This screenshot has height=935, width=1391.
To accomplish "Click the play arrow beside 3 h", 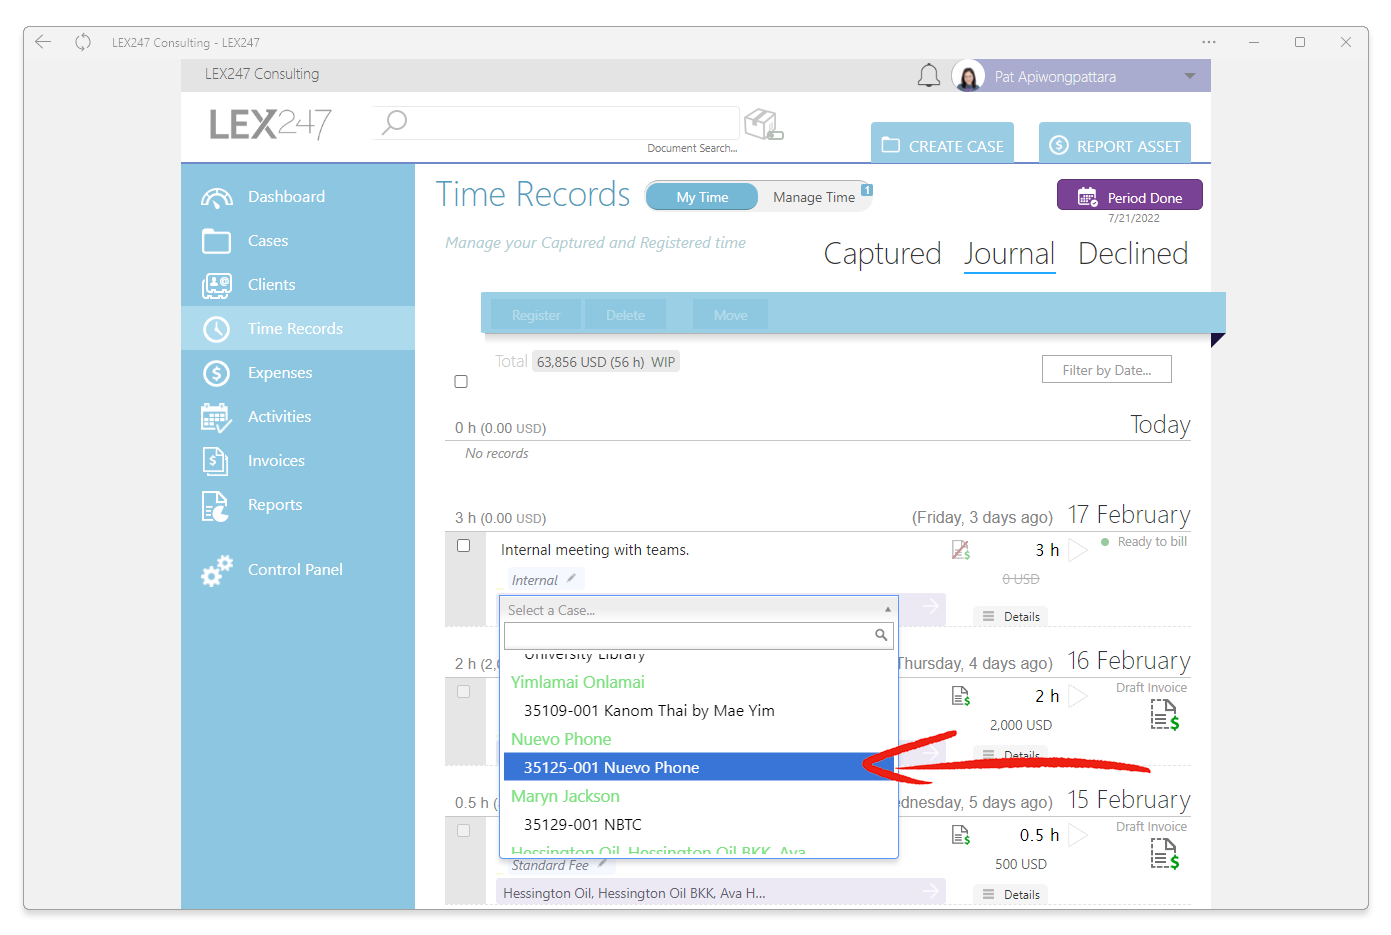I will tap(1077, 550).
